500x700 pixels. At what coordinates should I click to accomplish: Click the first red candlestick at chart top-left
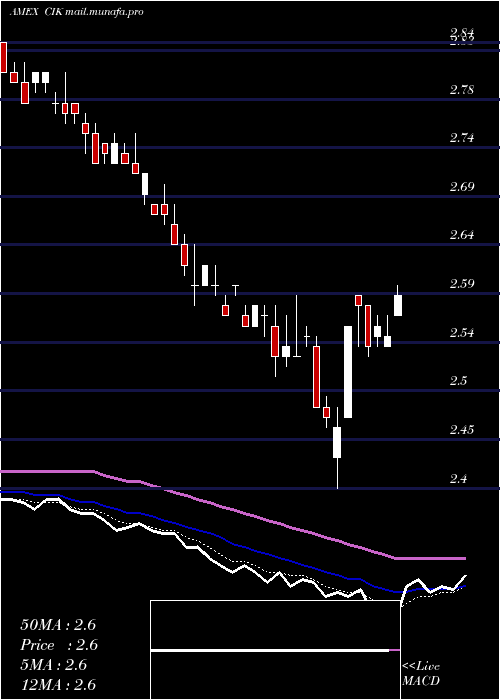4,57
